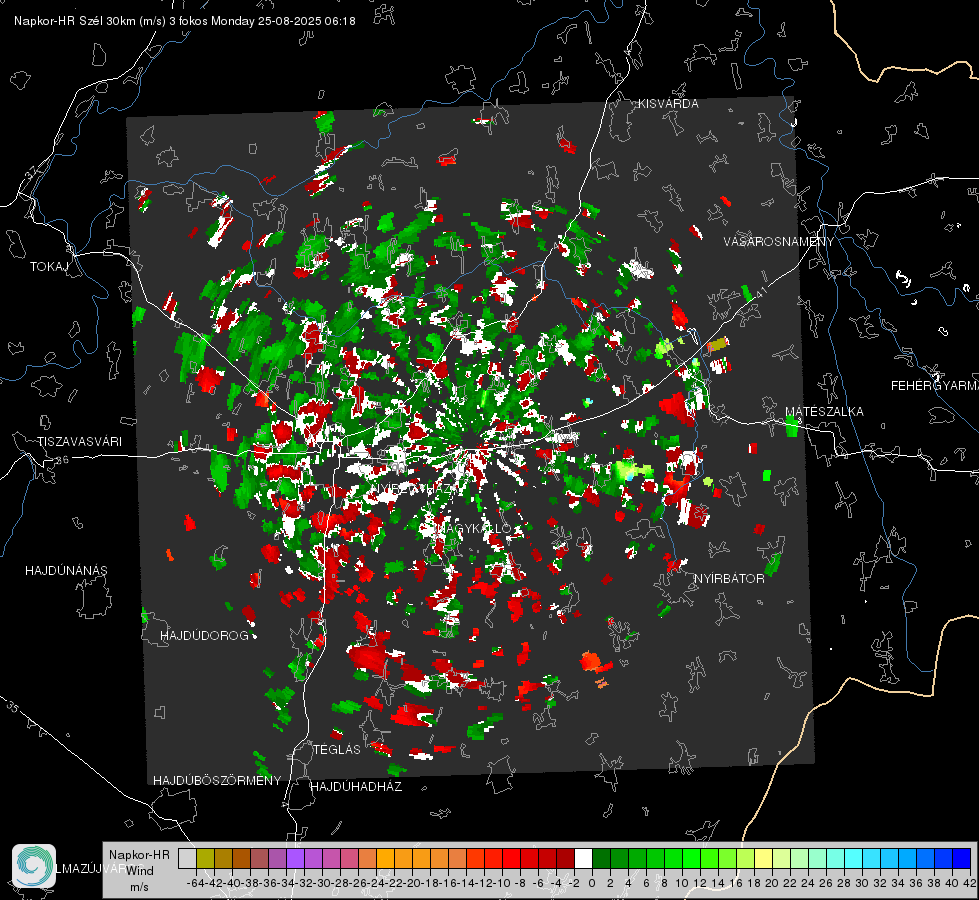979x900 pixels.
Task: Click the 42 value at legend end
Action: click(x=969, y=883)
